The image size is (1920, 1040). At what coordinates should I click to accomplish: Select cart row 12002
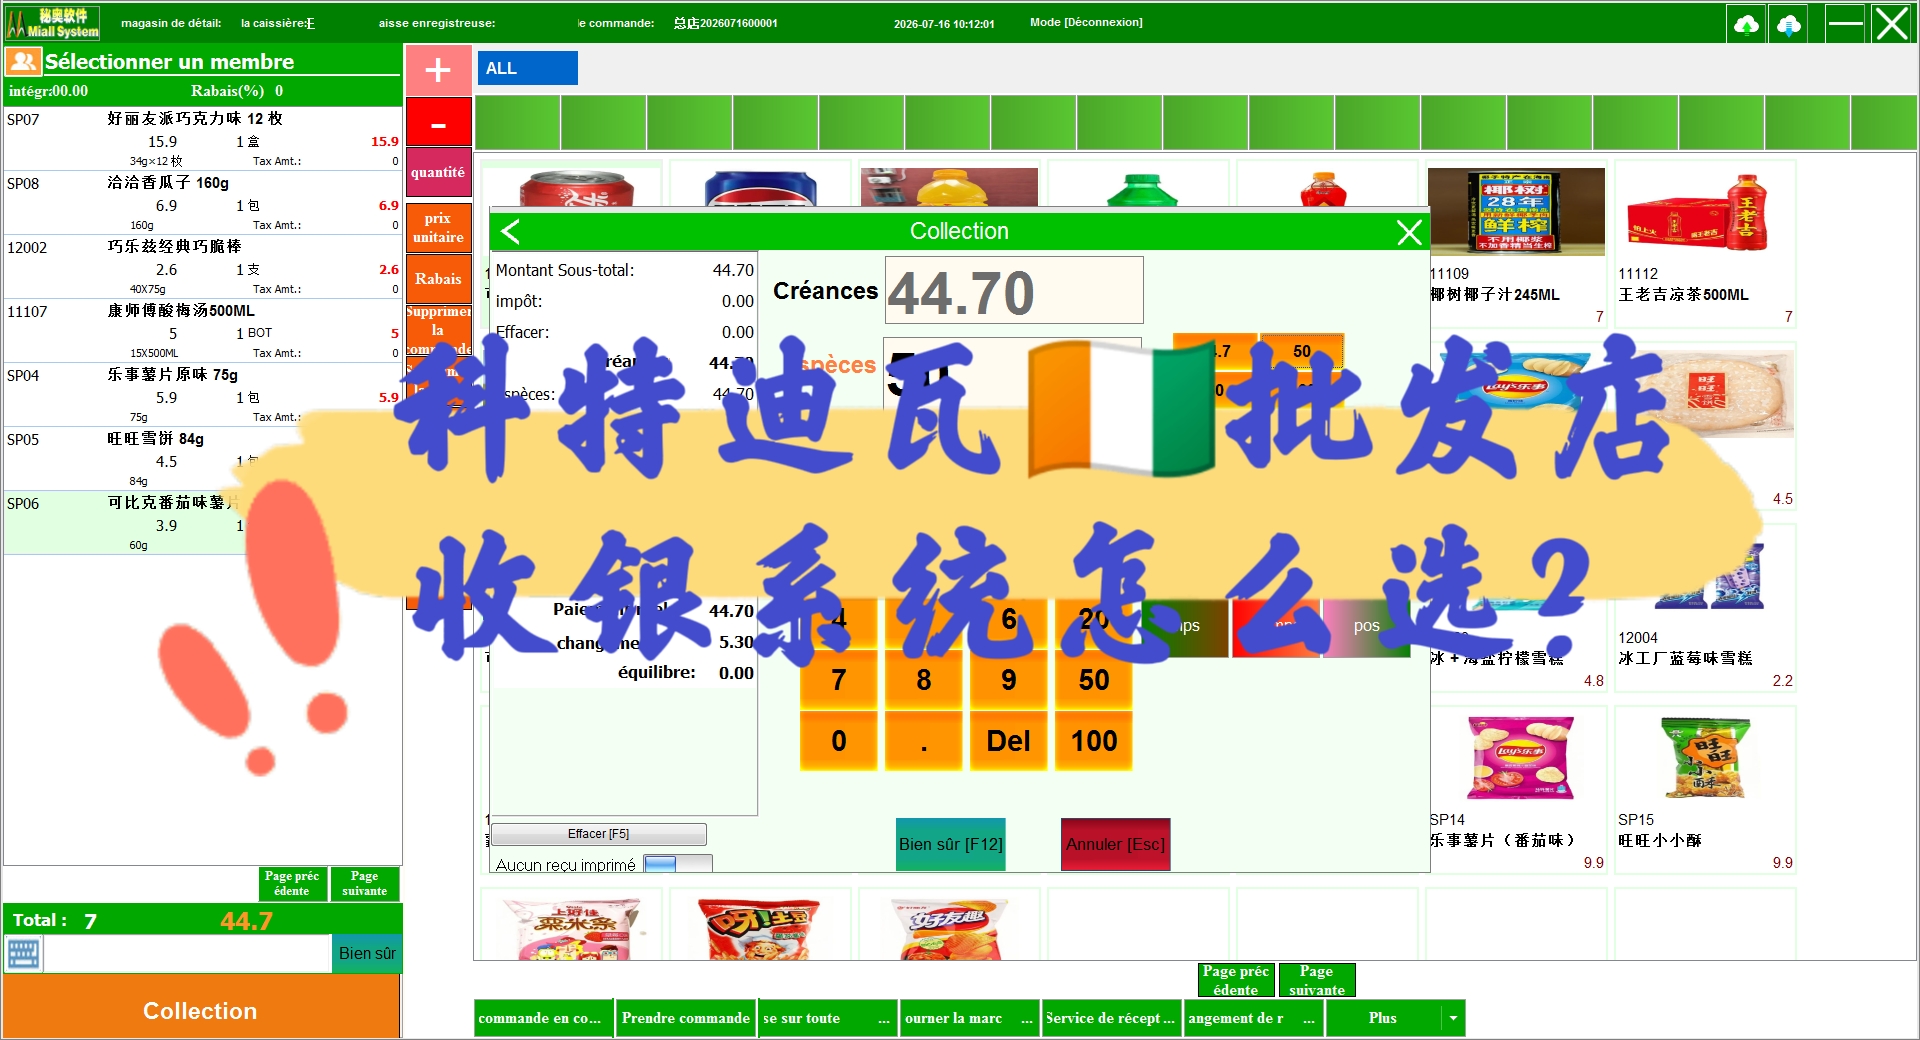pos(203,266)
